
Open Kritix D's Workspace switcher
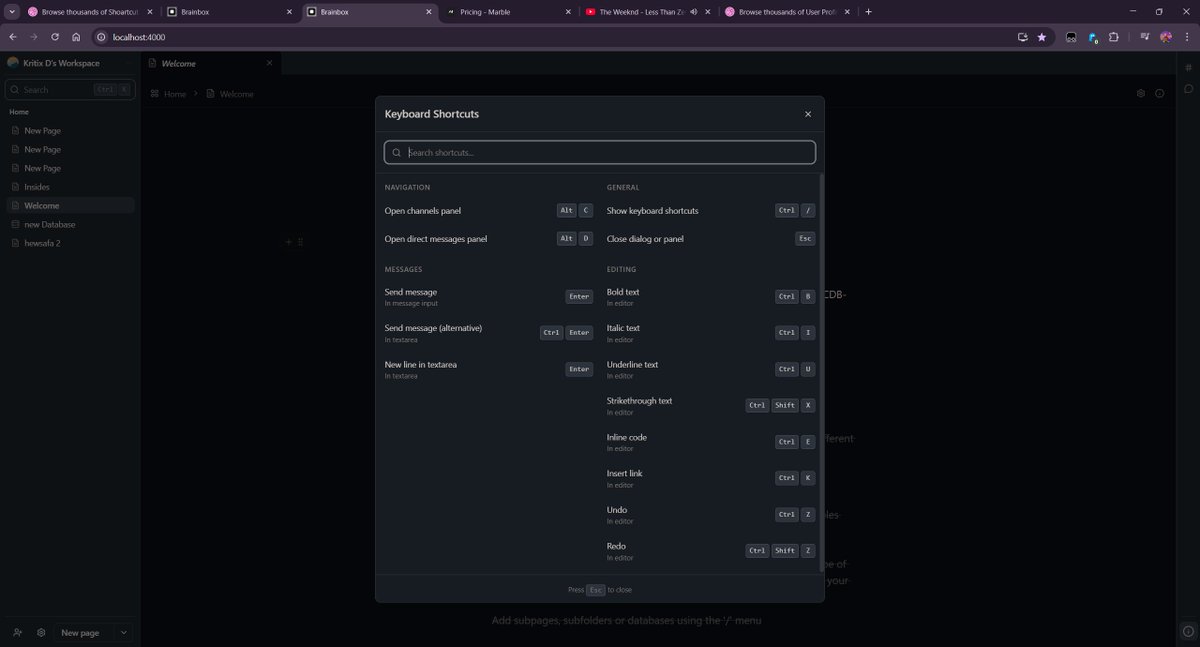tap(68, 63)
